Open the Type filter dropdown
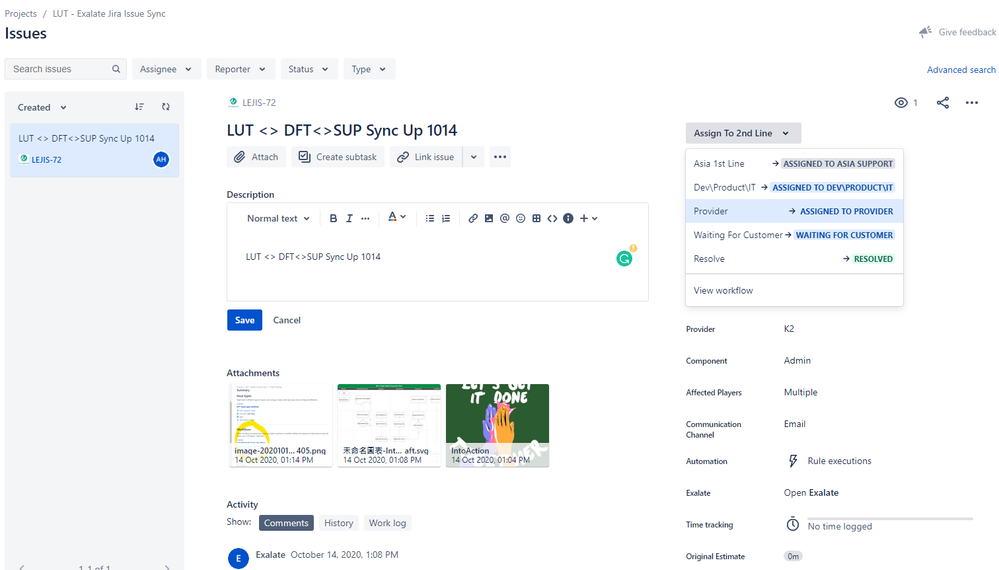999x570 pixels. pyautogui.click(x=369, y=69)
